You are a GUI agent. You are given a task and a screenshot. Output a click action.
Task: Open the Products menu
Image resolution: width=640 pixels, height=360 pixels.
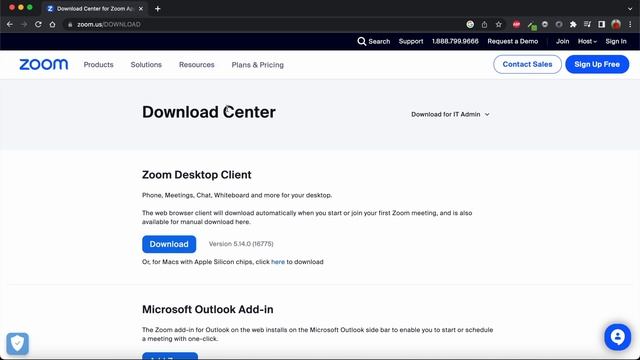98,64
